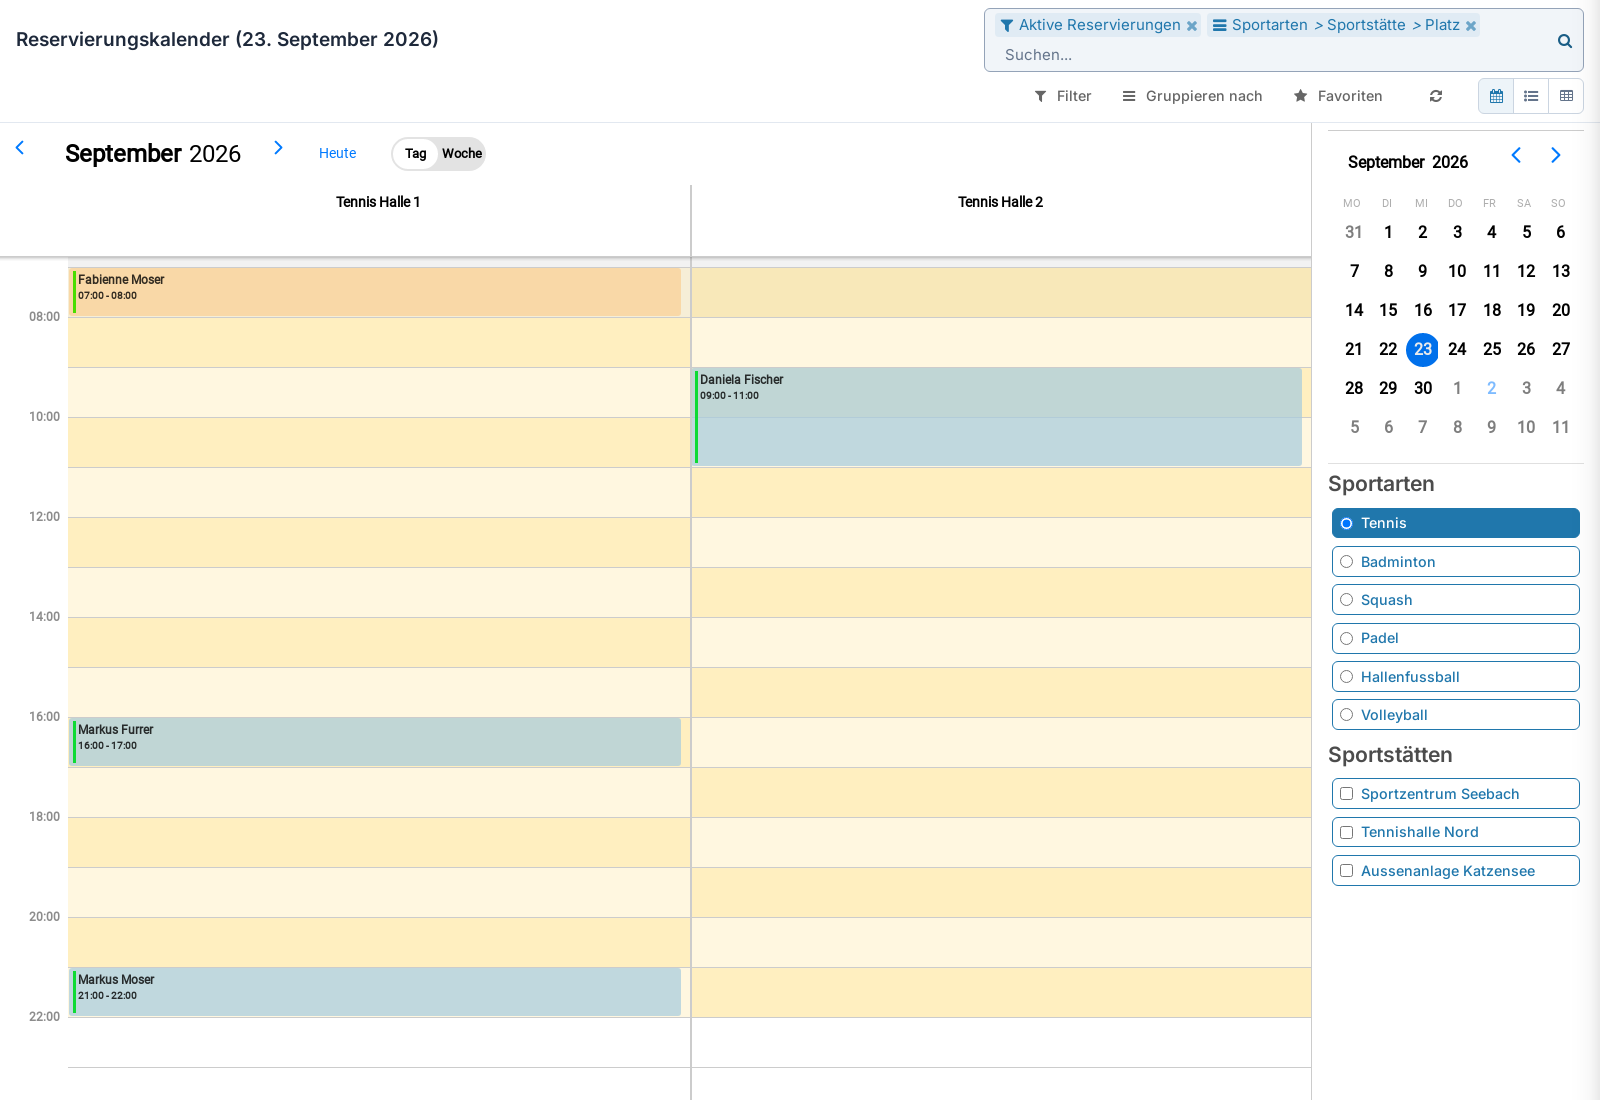Click Tennis Halle 1 column header

pyautogui.click(x=378, y=202)
